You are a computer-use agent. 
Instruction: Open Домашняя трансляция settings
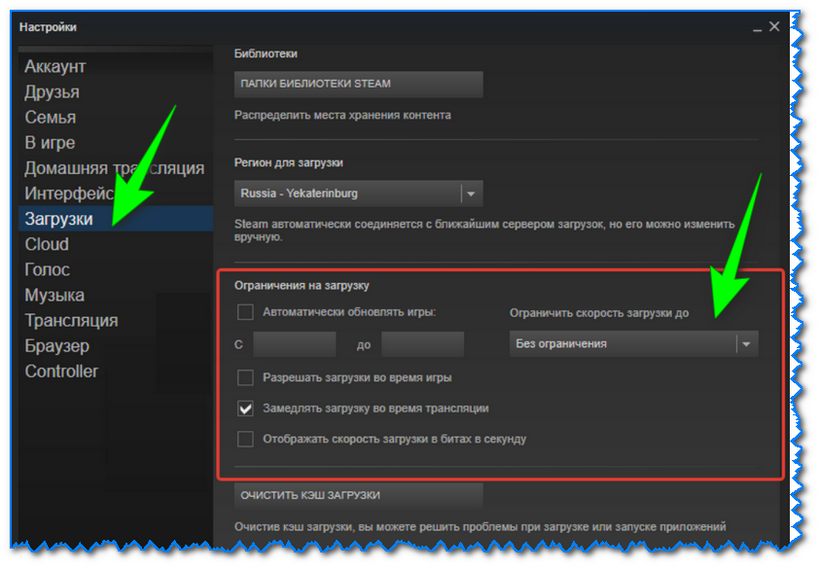[x=115, y=168]
